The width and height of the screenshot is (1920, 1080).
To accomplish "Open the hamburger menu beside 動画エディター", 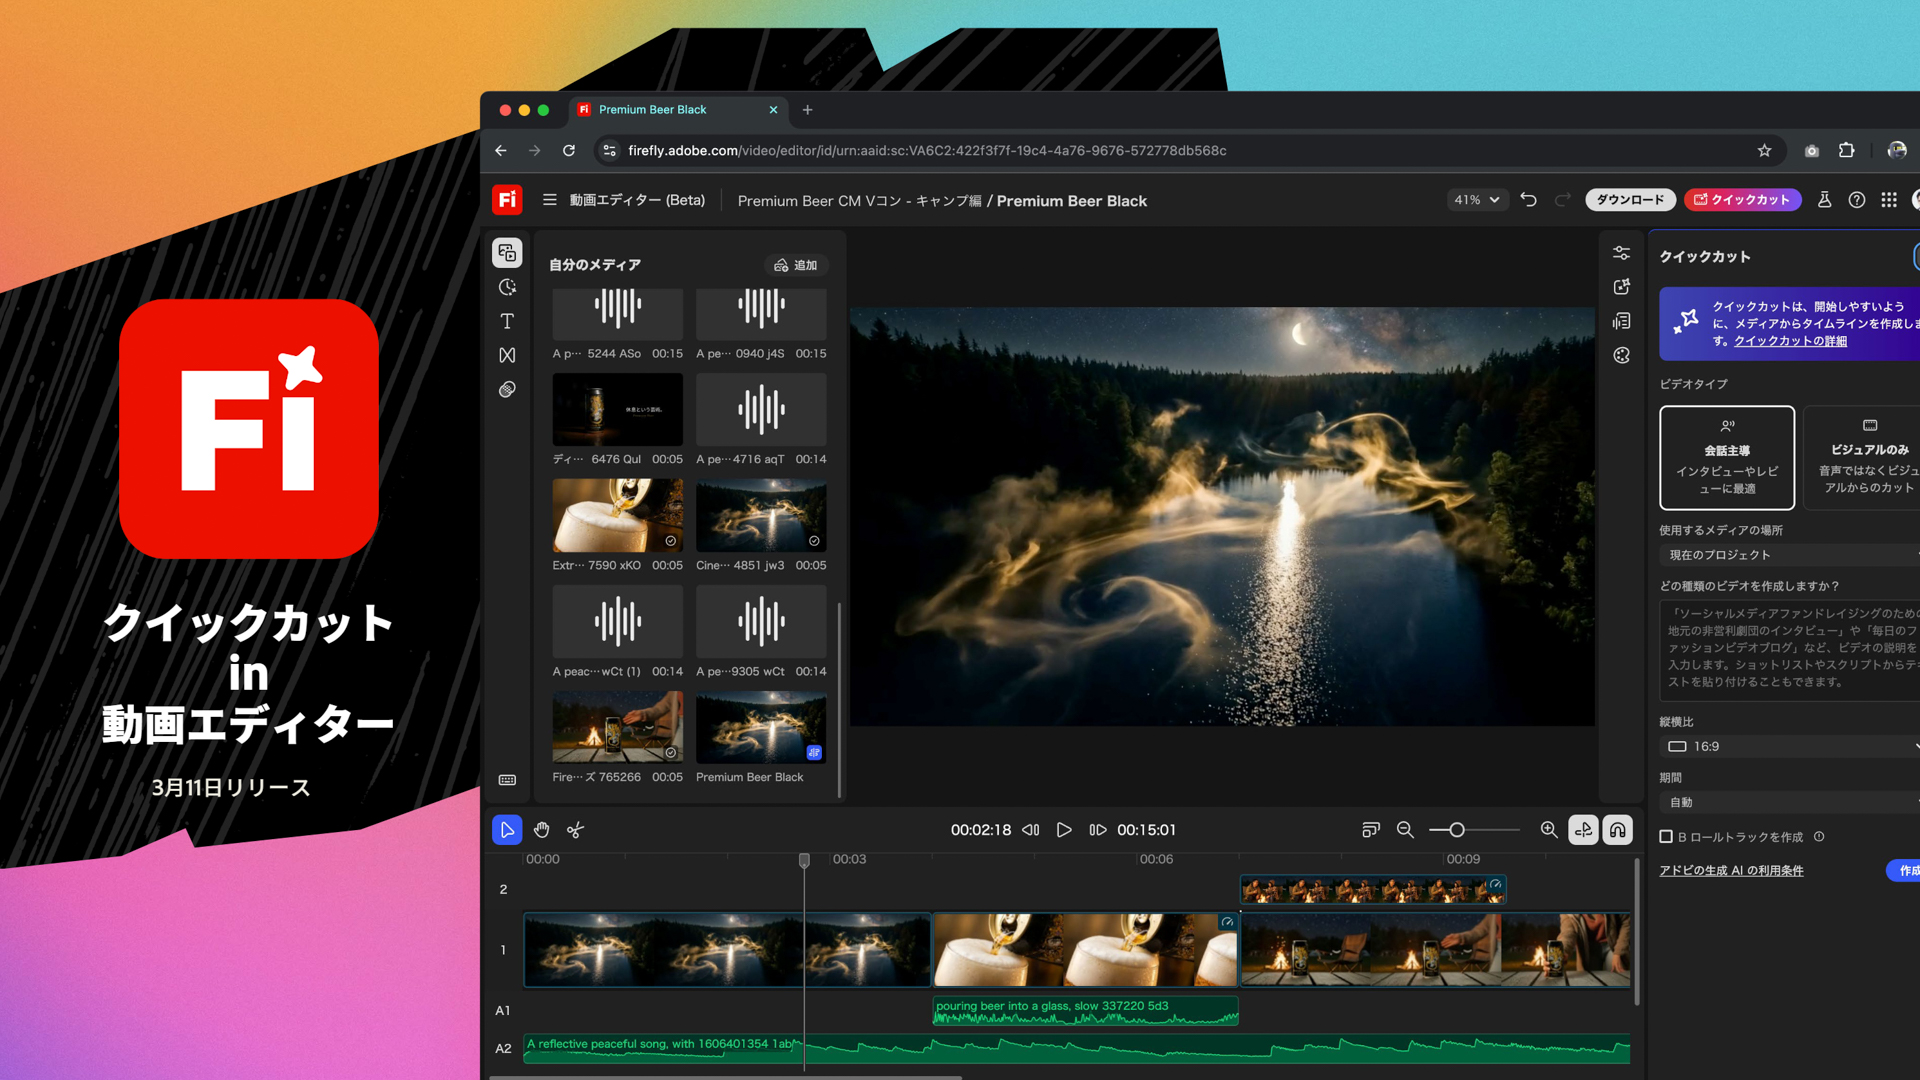I will (x=549, y=200).
